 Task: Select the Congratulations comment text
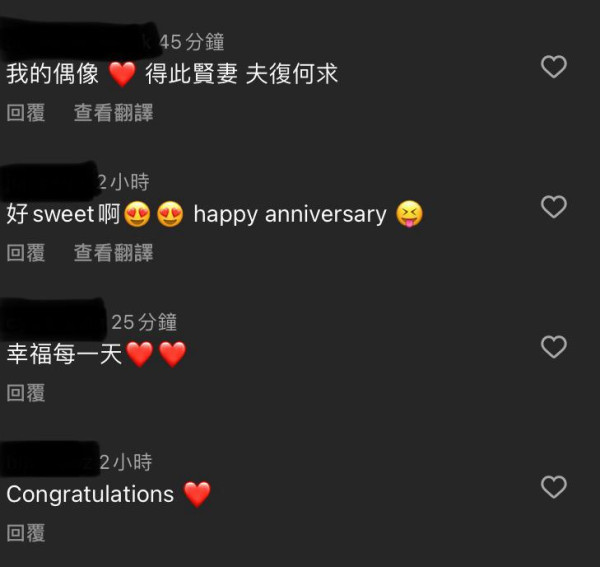(109, 494)
